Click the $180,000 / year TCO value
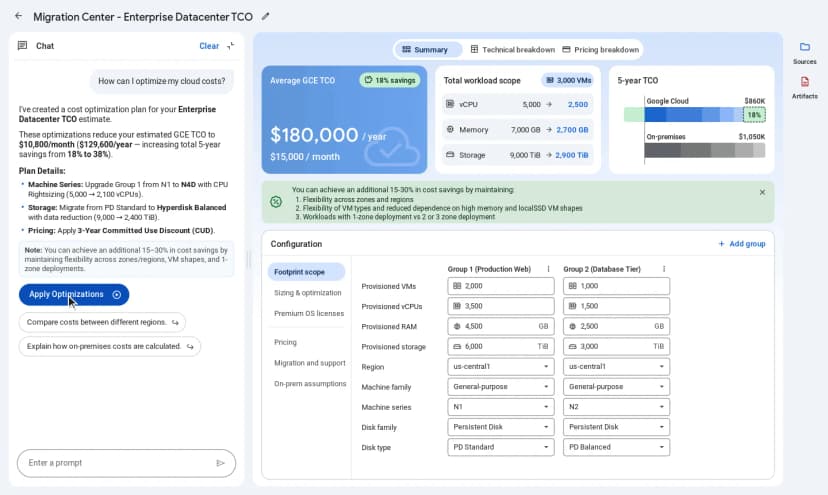This screenshot has height=495, width=828. pos(328,135)
